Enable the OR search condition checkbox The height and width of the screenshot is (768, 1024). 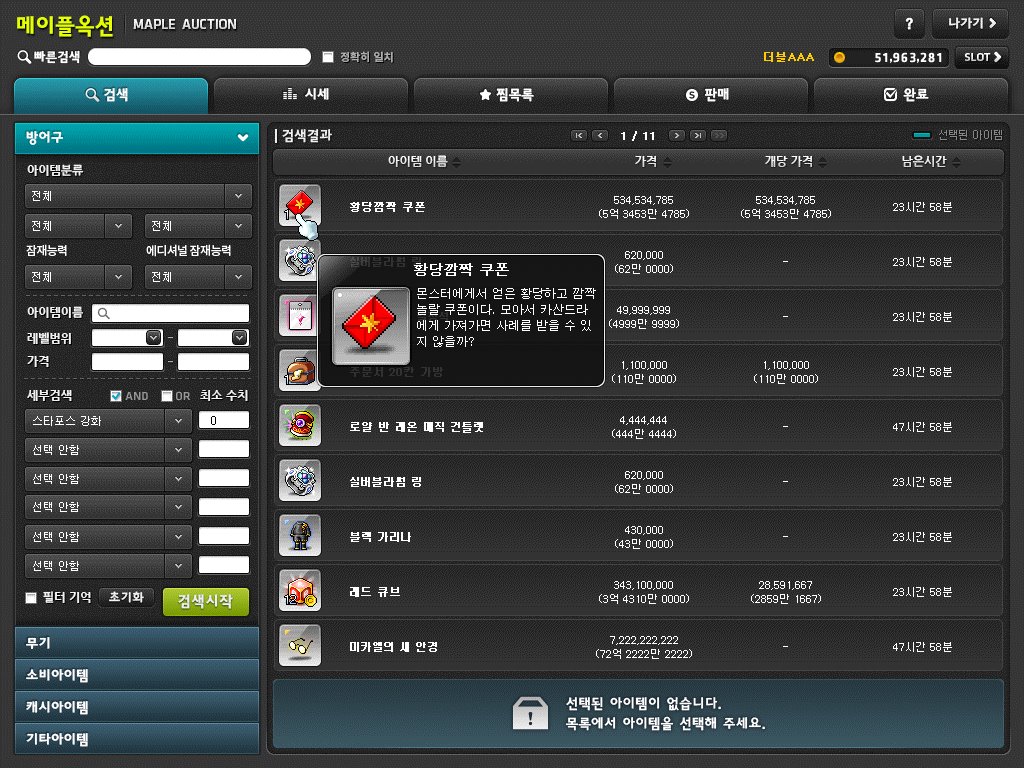pos(167,396)
